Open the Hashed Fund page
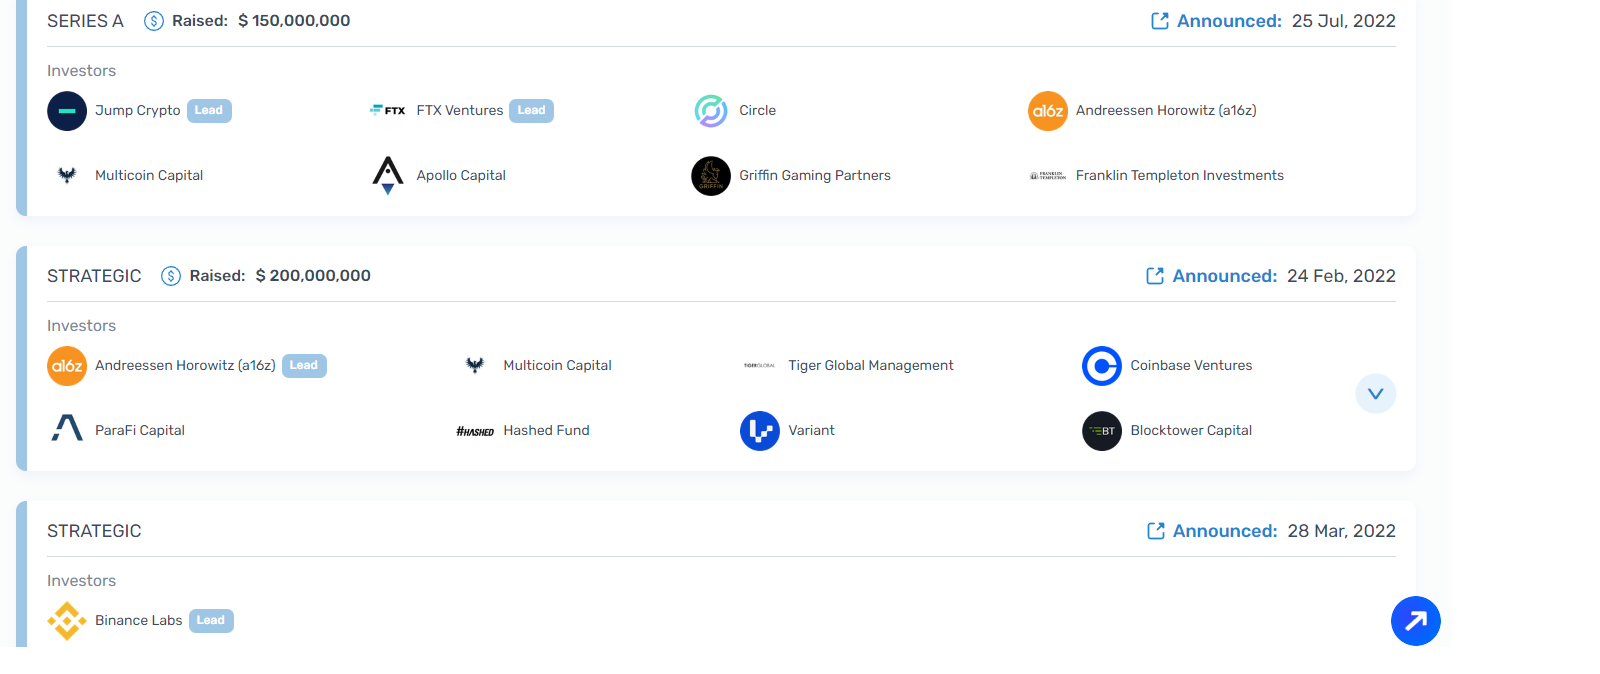1600x674 pixels. [546, 431]
